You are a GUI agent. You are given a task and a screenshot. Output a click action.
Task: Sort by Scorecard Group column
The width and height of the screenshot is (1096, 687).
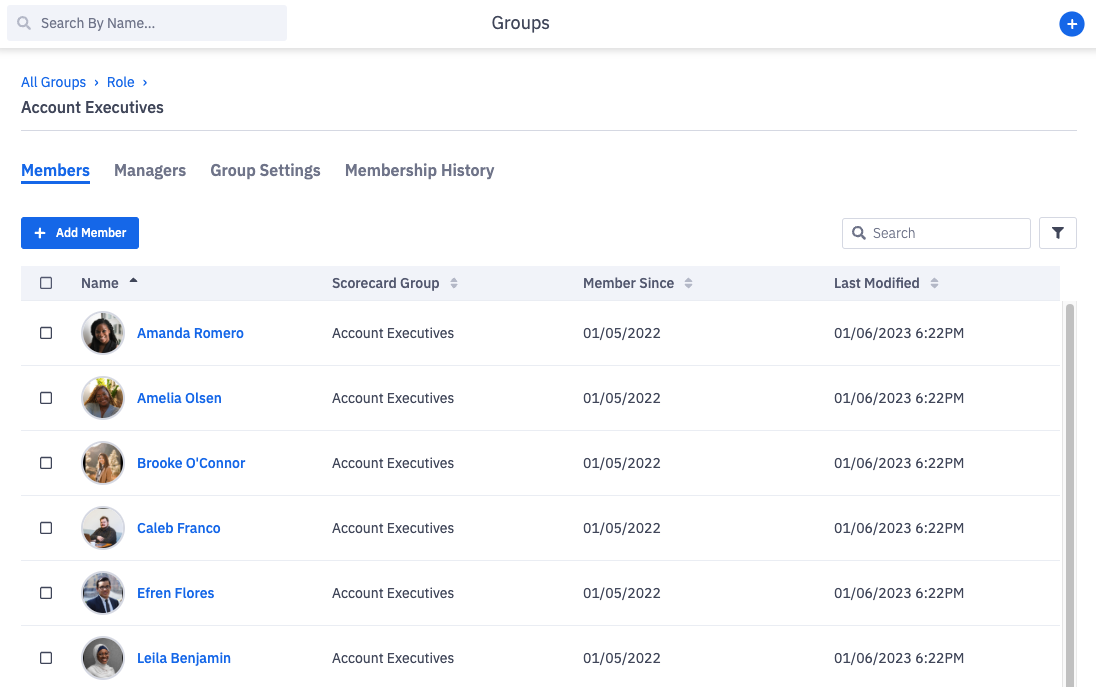[x=453, y=283]
